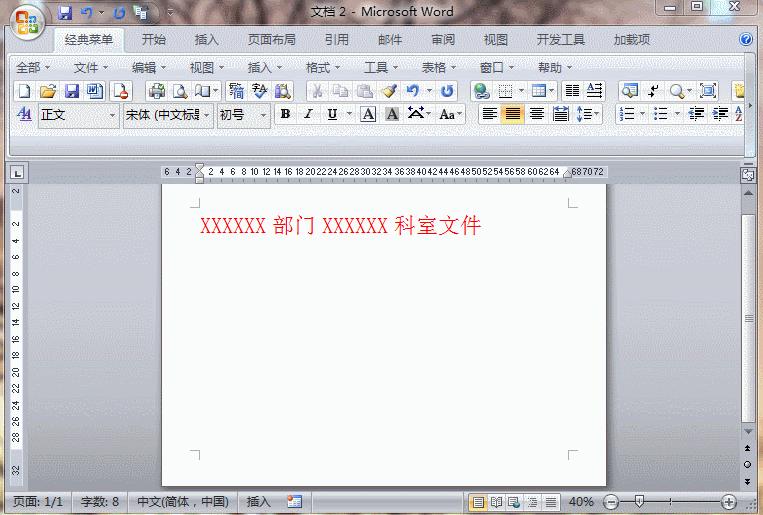
Task: Undo the last action in the toolbar
Action: click(x=413, y=91)
